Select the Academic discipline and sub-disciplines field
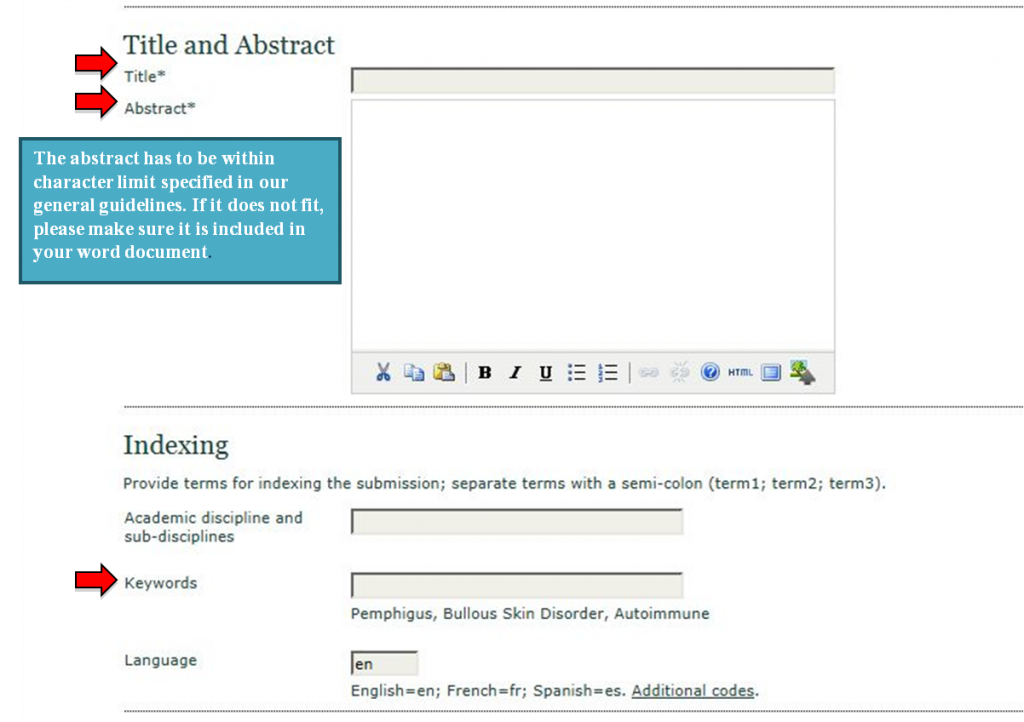This screenshot has height=722, width=1024. [517, 522]
